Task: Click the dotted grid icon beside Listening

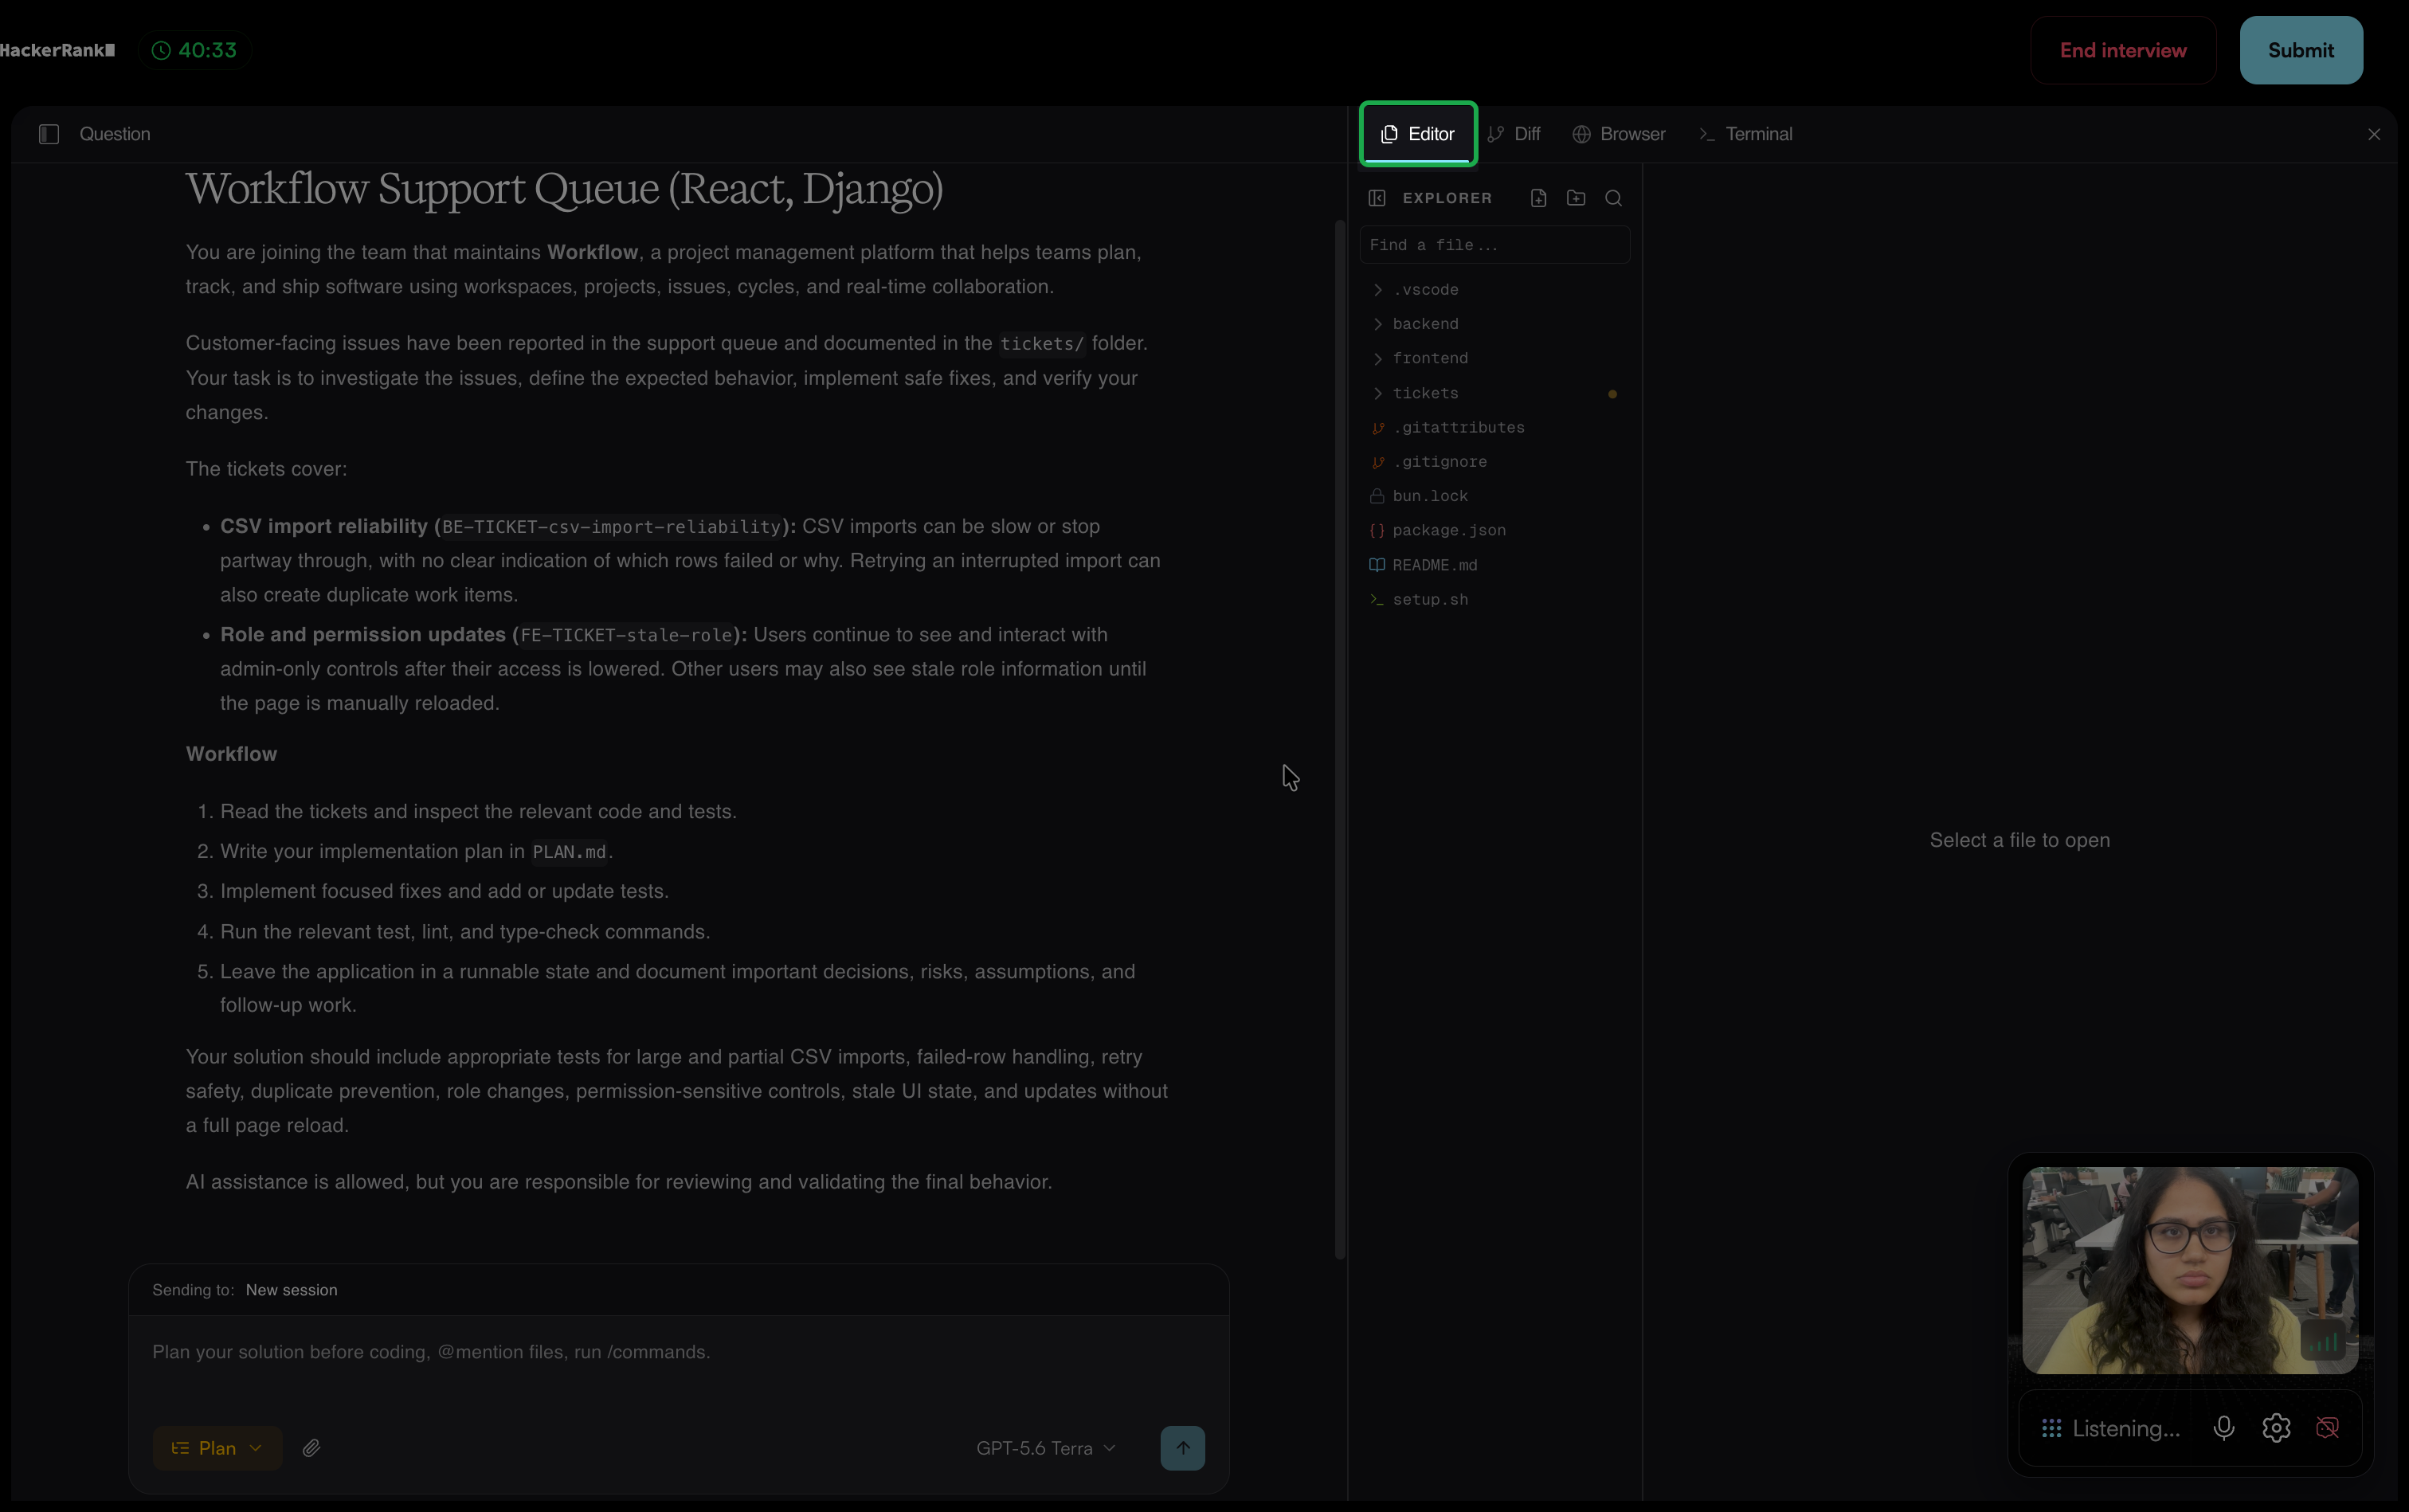Action: click(x=2052, y=1428)
